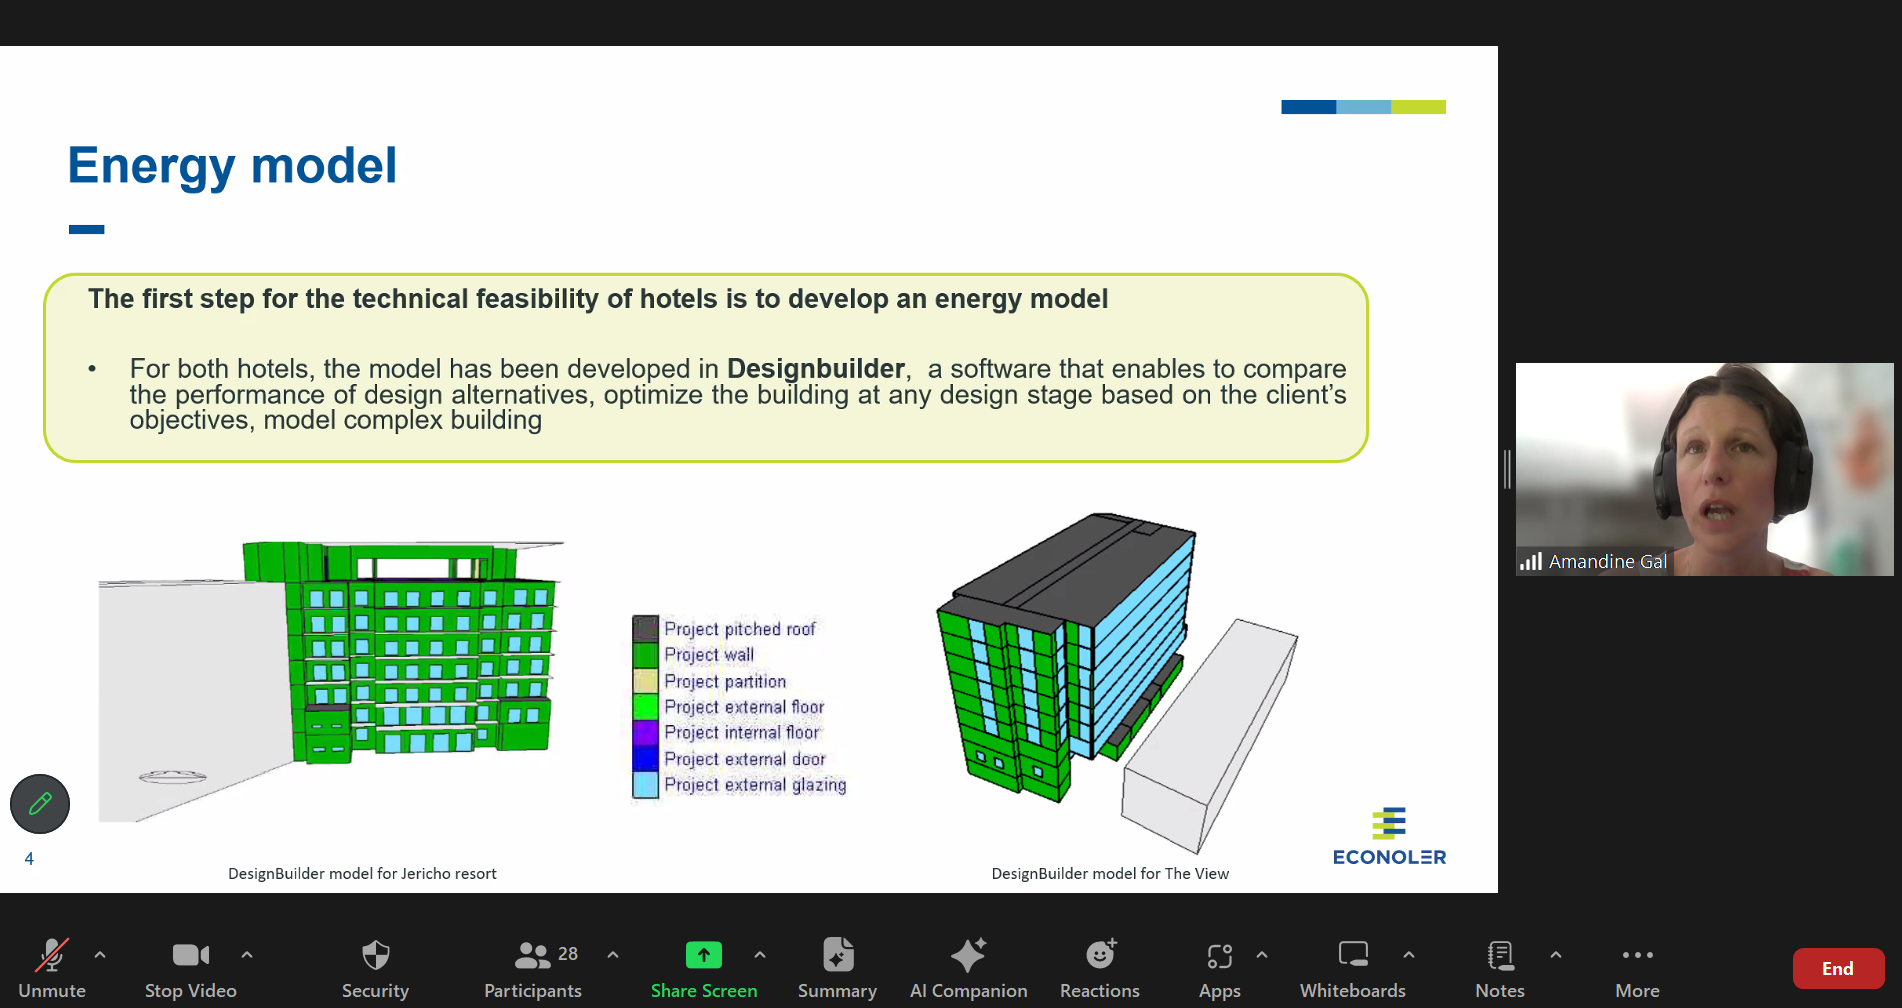Click the green Share Screen icon
The image size is (1902, 1008).
703,956
